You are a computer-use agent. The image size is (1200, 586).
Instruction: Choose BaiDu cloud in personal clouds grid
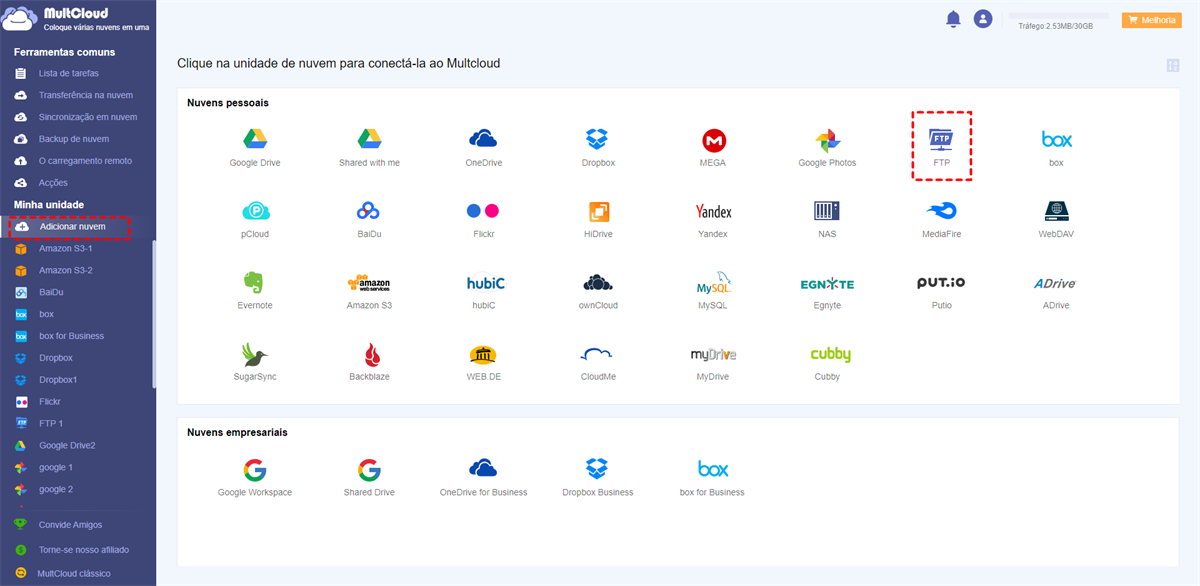(x=369, y=218)
